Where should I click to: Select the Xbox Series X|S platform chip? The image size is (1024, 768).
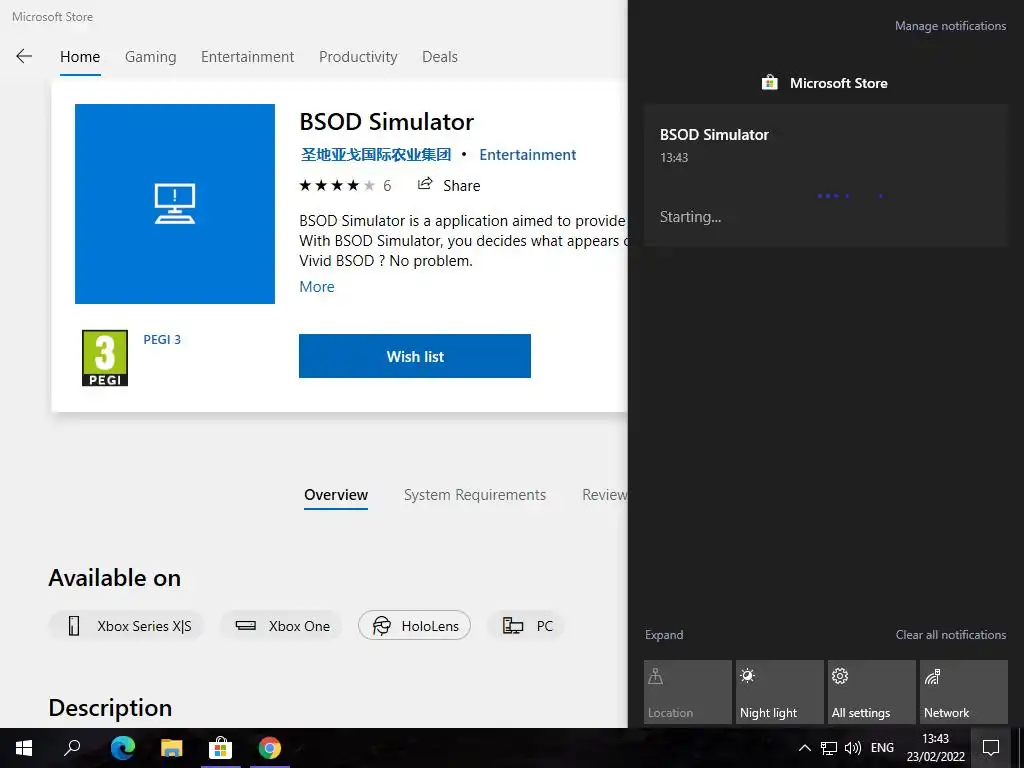click(x=126, y=626)
